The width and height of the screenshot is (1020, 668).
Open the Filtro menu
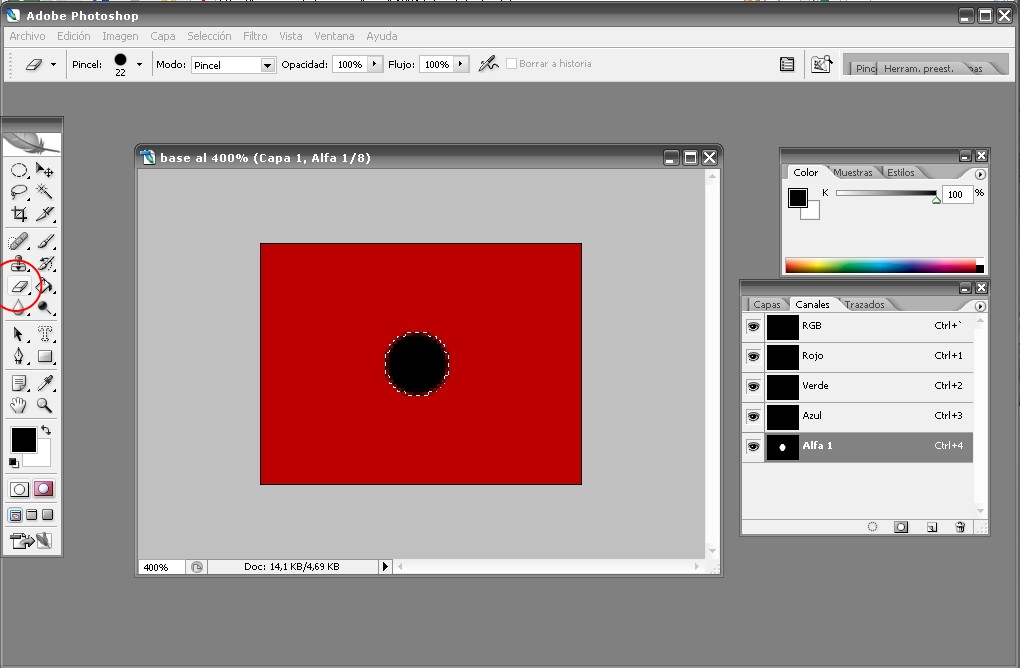tap(255, 36)
